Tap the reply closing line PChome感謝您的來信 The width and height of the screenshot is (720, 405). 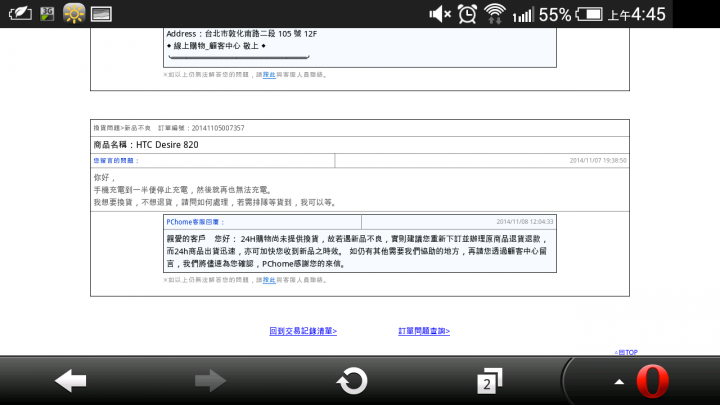pyautogui.click(x=304, y=264)
